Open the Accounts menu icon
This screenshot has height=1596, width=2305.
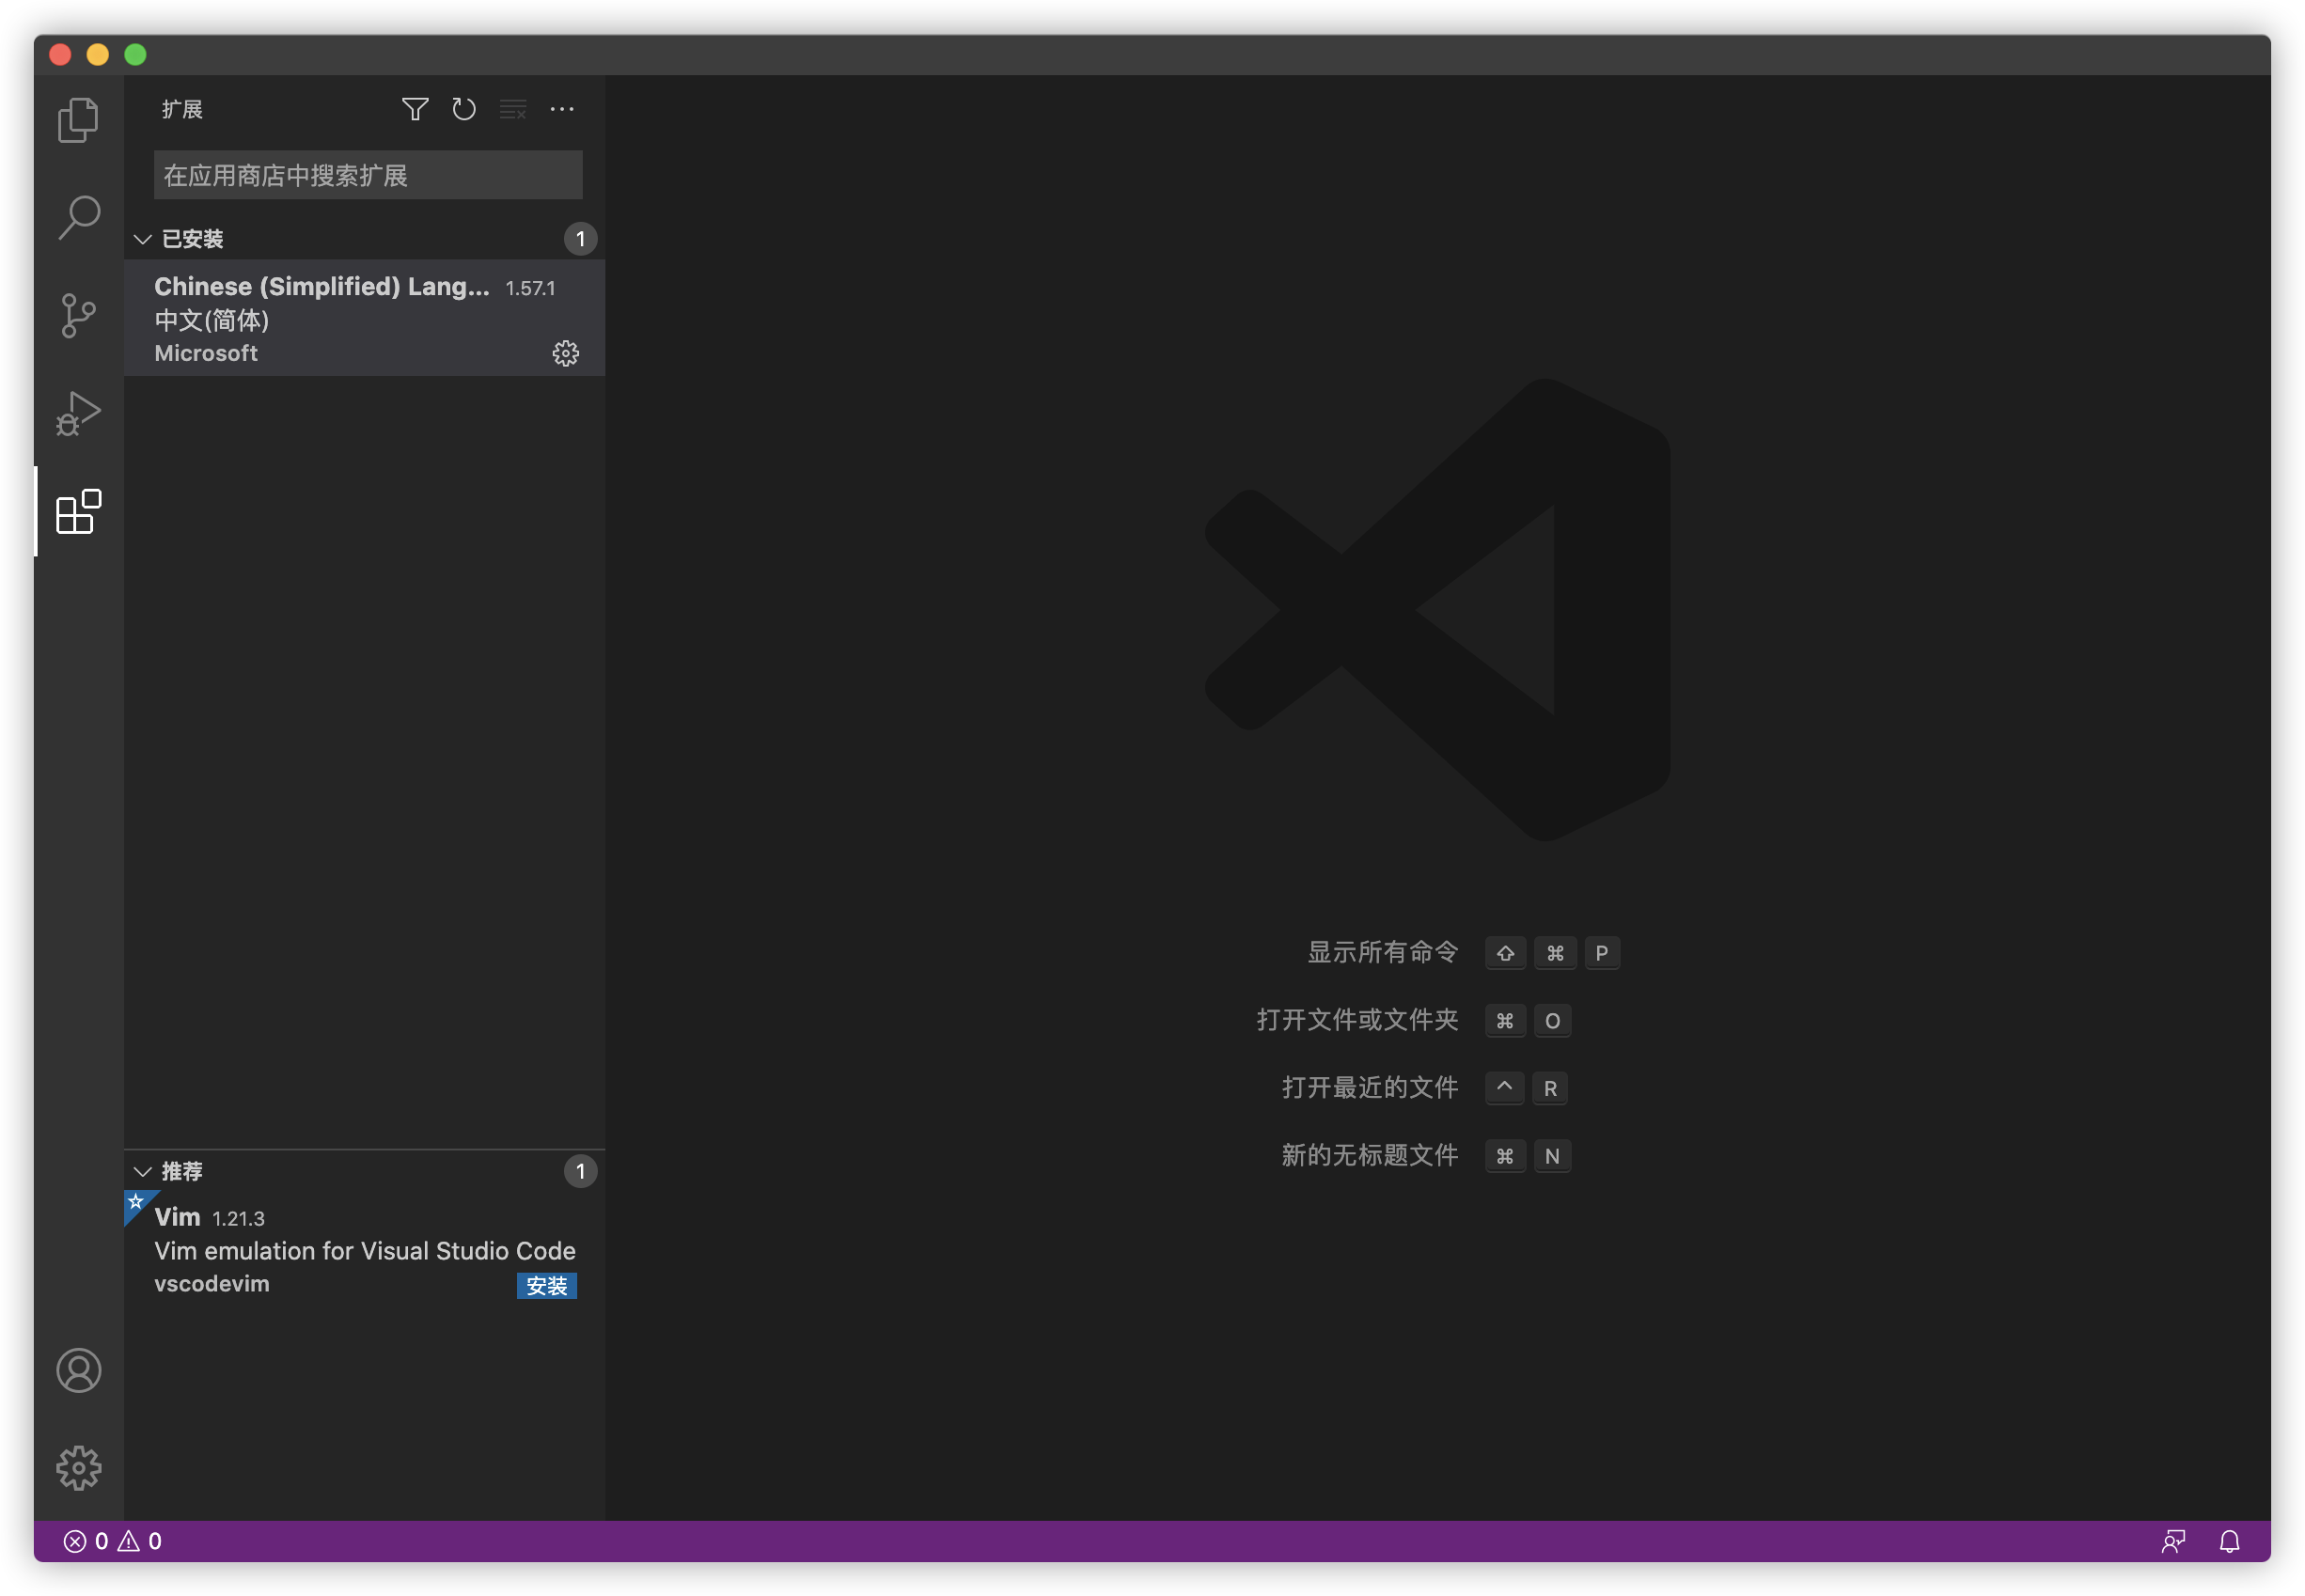(x=78, y=1370)
